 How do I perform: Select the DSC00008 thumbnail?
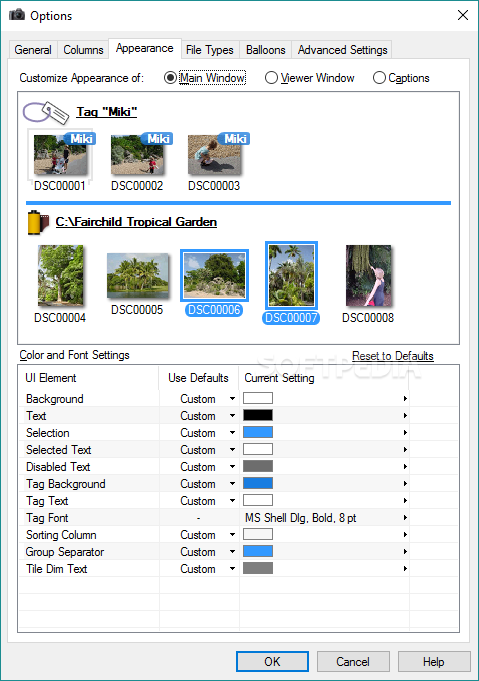368,275
